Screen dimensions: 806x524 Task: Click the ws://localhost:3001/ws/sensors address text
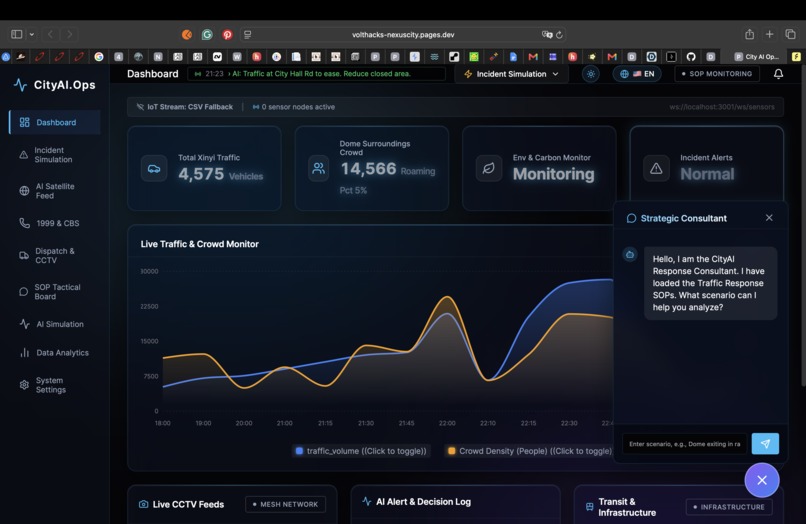pyautogui.click(x=721, y=107)
